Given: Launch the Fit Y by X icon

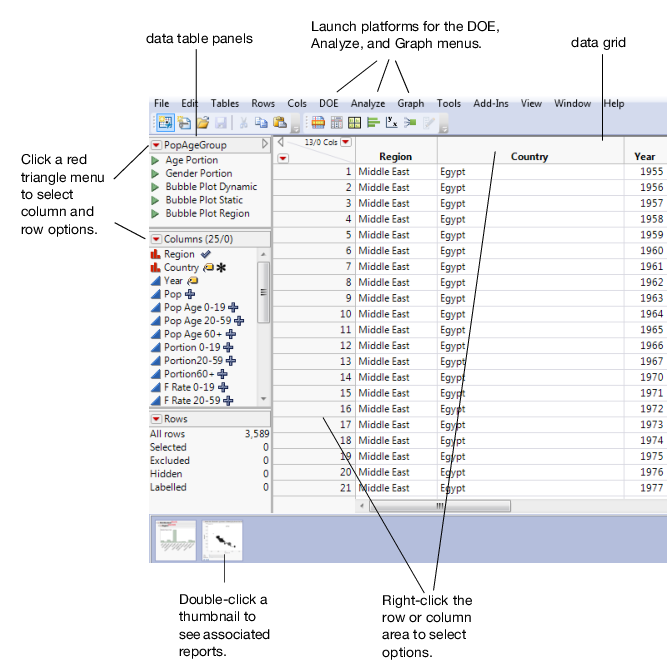Looking at the screenshot, I should click(391, 123).
